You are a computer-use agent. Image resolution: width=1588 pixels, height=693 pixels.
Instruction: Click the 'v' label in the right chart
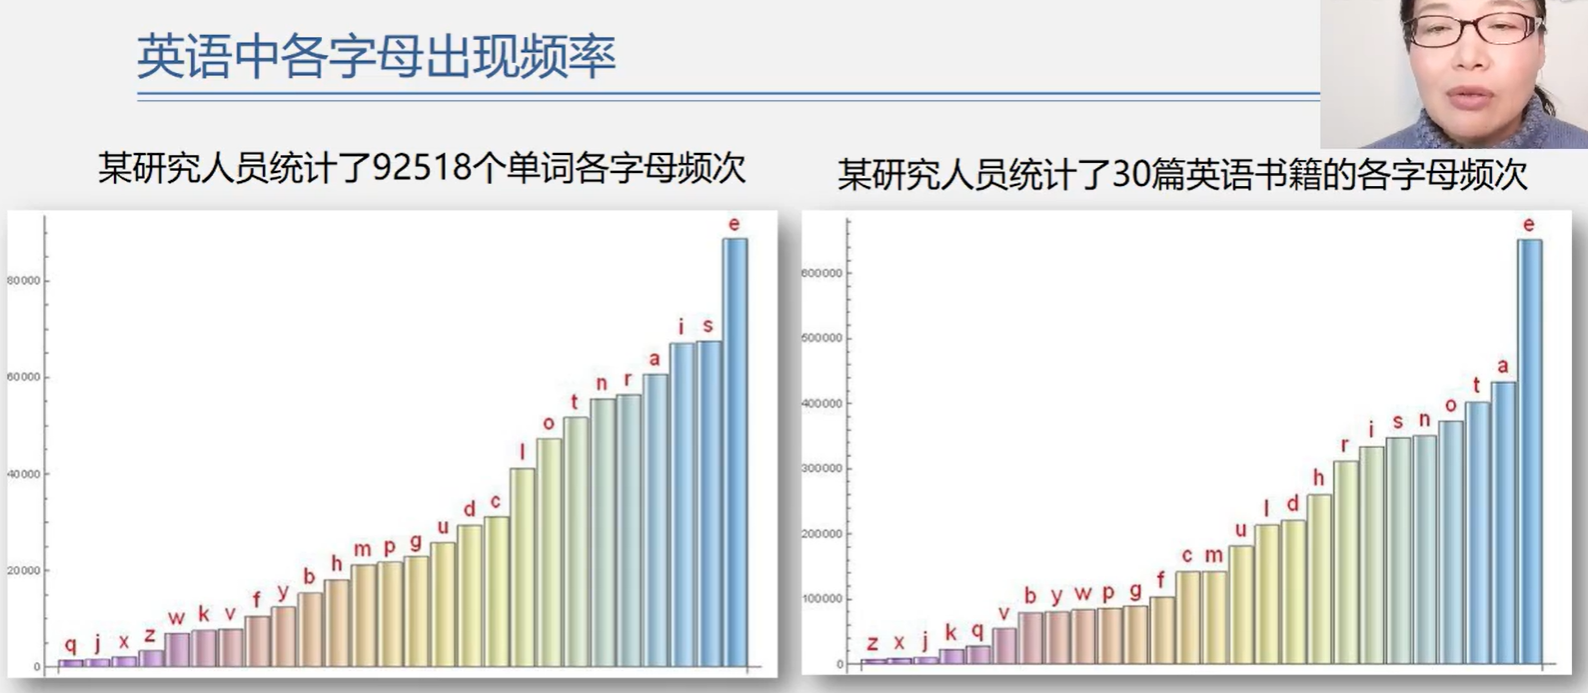coord(1004,612)
